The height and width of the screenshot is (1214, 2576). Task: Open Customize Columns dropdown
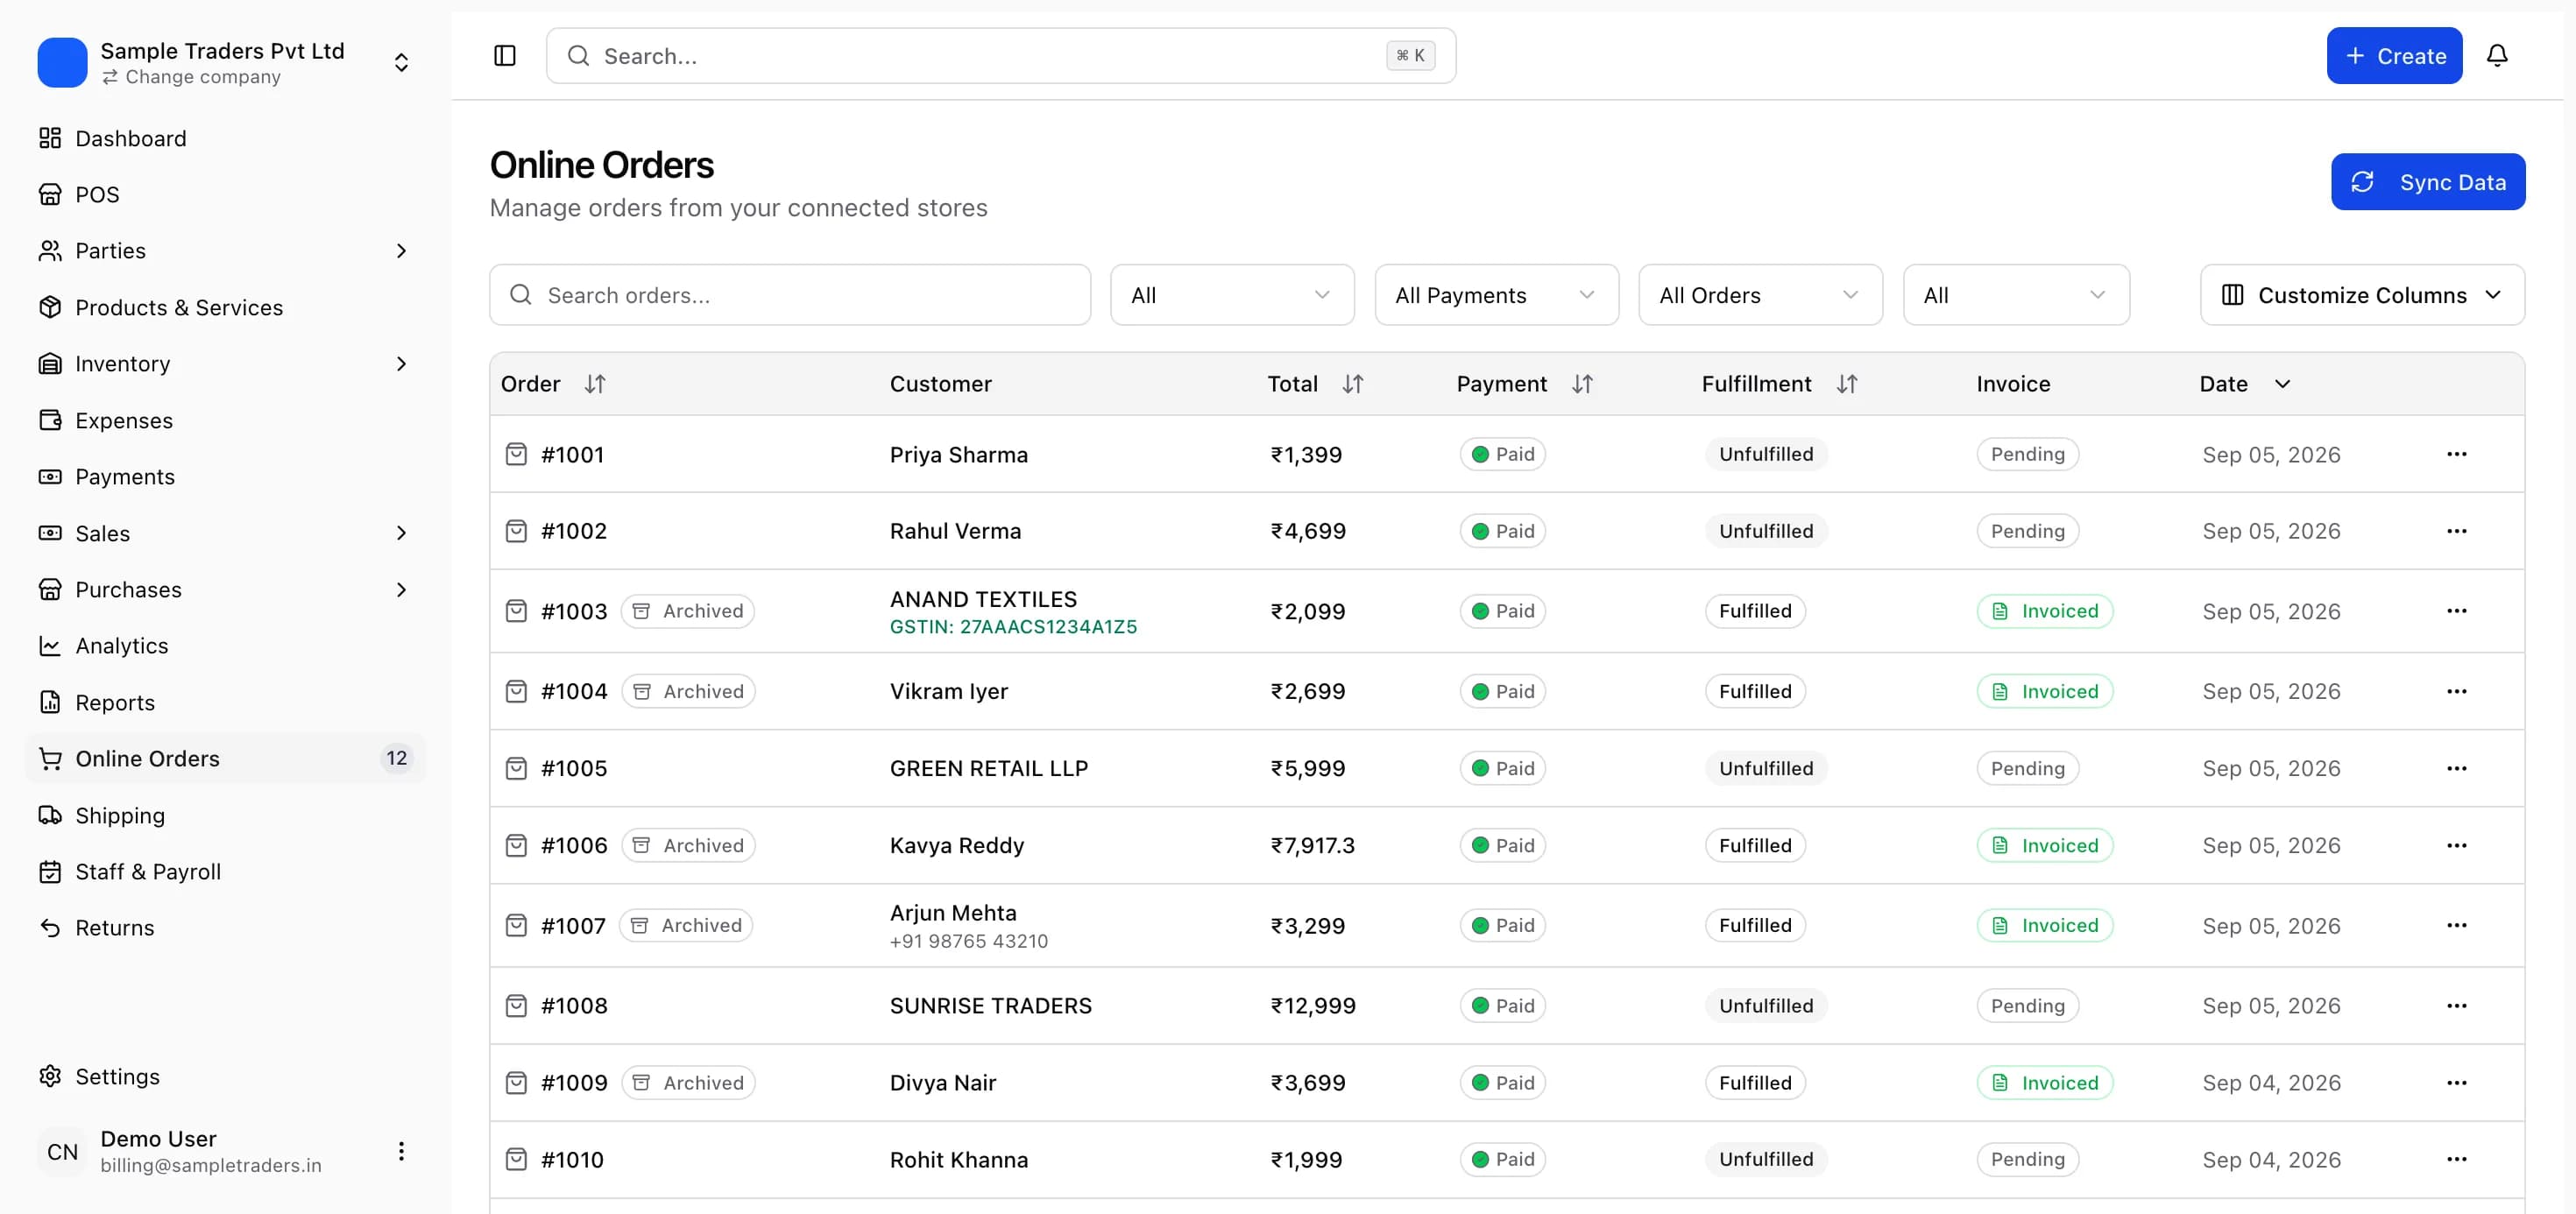tap(2361, 295)
